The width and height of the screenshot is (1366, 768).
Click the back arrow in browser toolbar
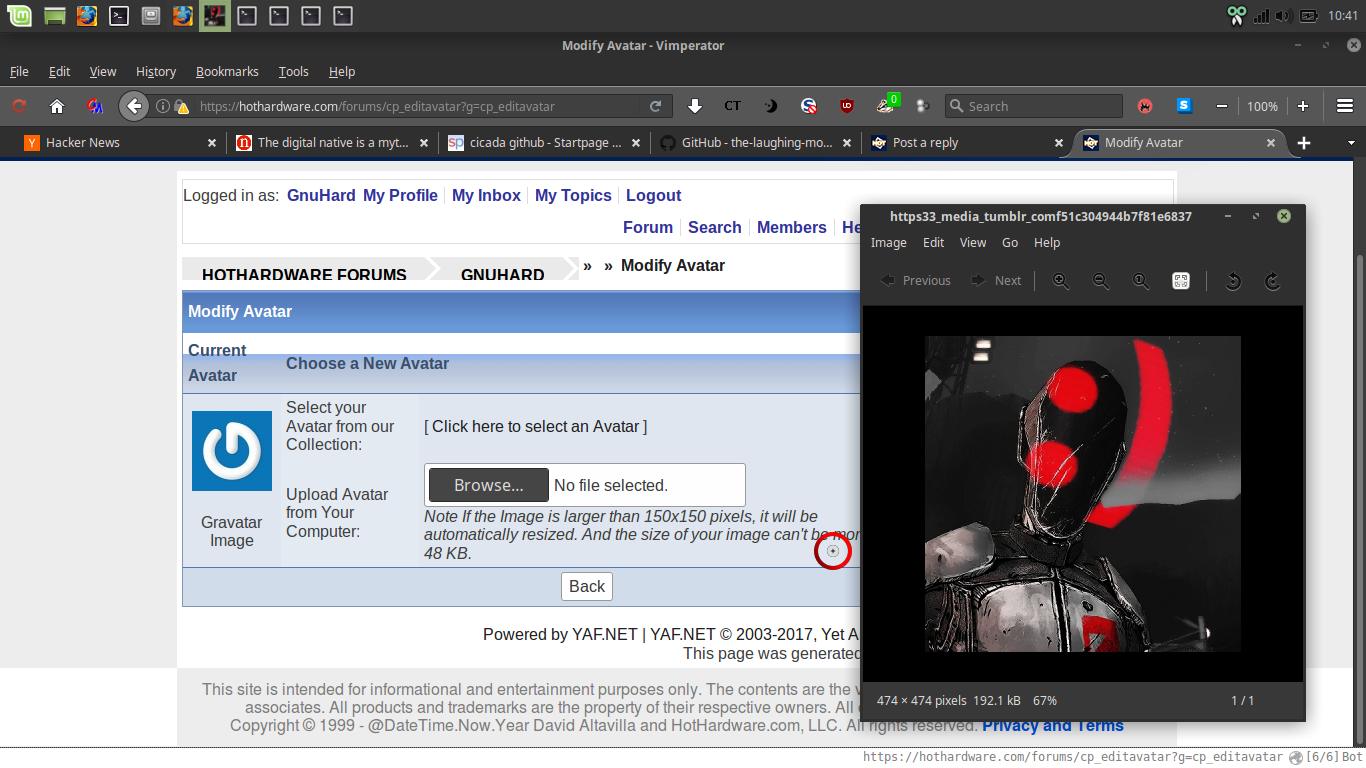133,106
